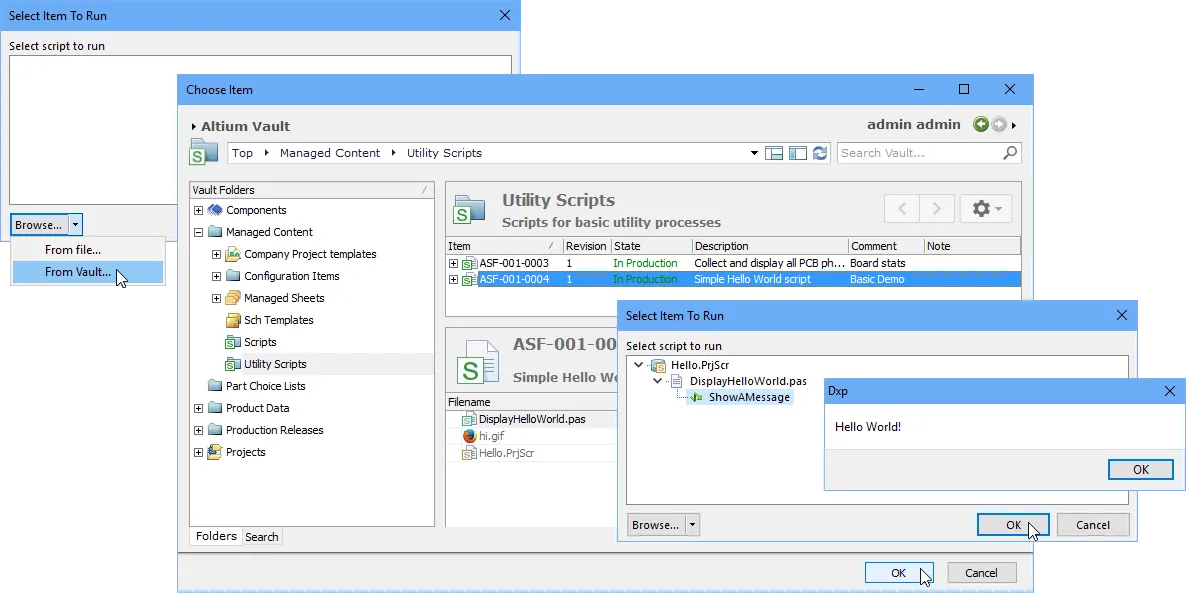
Task: Click the next arrow button in Utility Scripts header
Action: [x=936, y=209]
